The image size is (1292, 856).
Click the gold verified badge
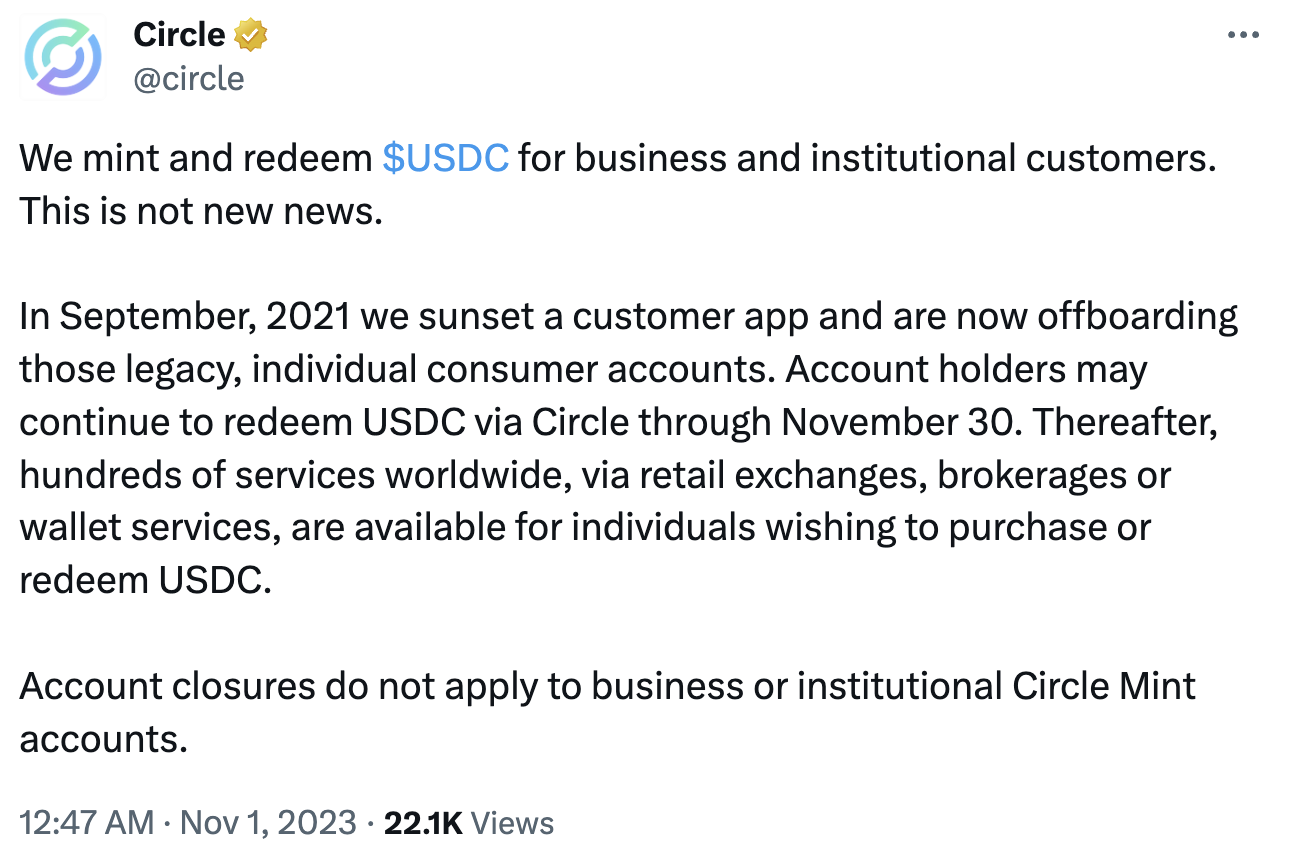click(x=250, y=36)
